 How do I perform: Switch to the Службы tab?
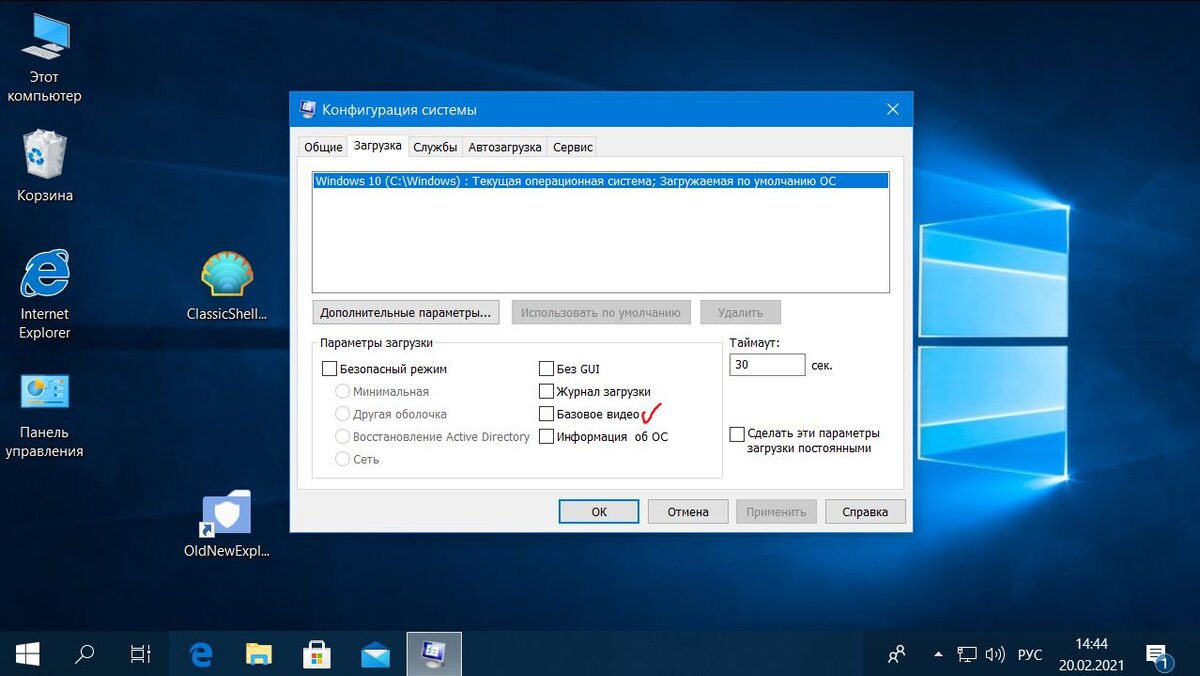435,147
